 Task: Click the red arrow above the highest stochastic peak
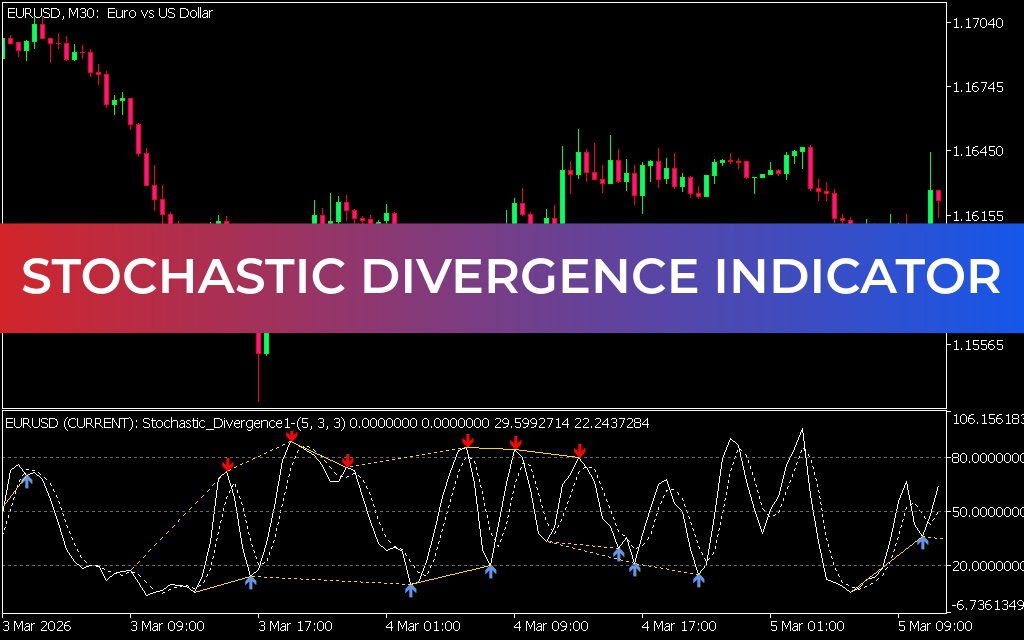pos(292,438)
